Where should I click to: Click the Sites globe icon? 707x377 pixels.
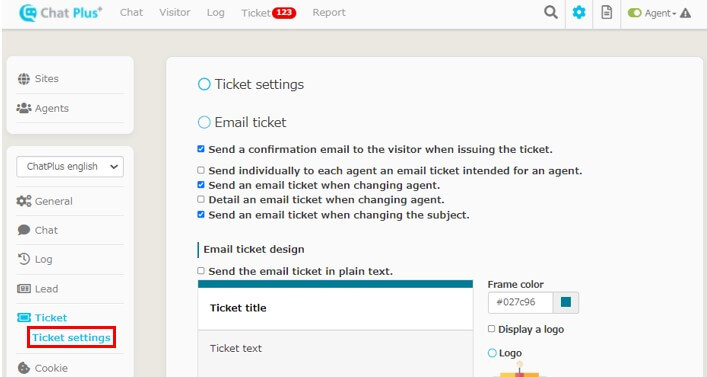point(23,78)
